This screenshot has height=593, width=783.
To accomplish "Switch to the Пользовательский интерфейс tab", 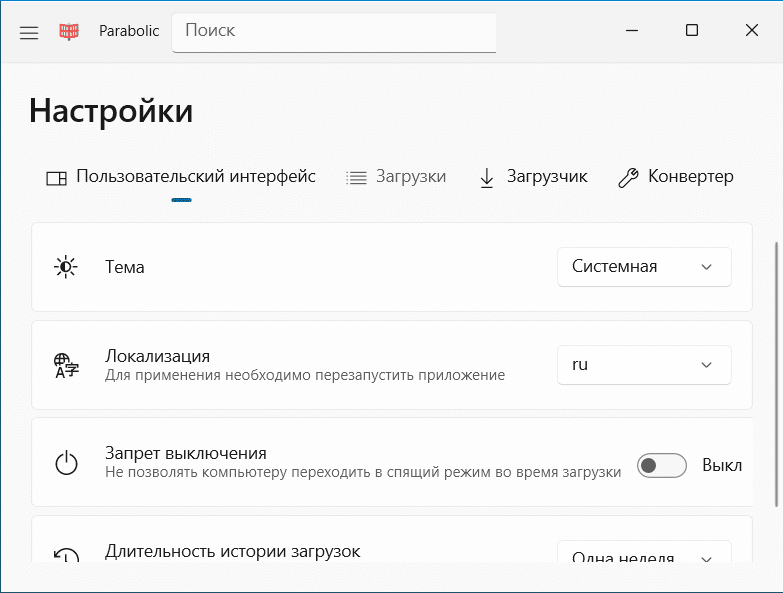I will click(x=182, y=177).
